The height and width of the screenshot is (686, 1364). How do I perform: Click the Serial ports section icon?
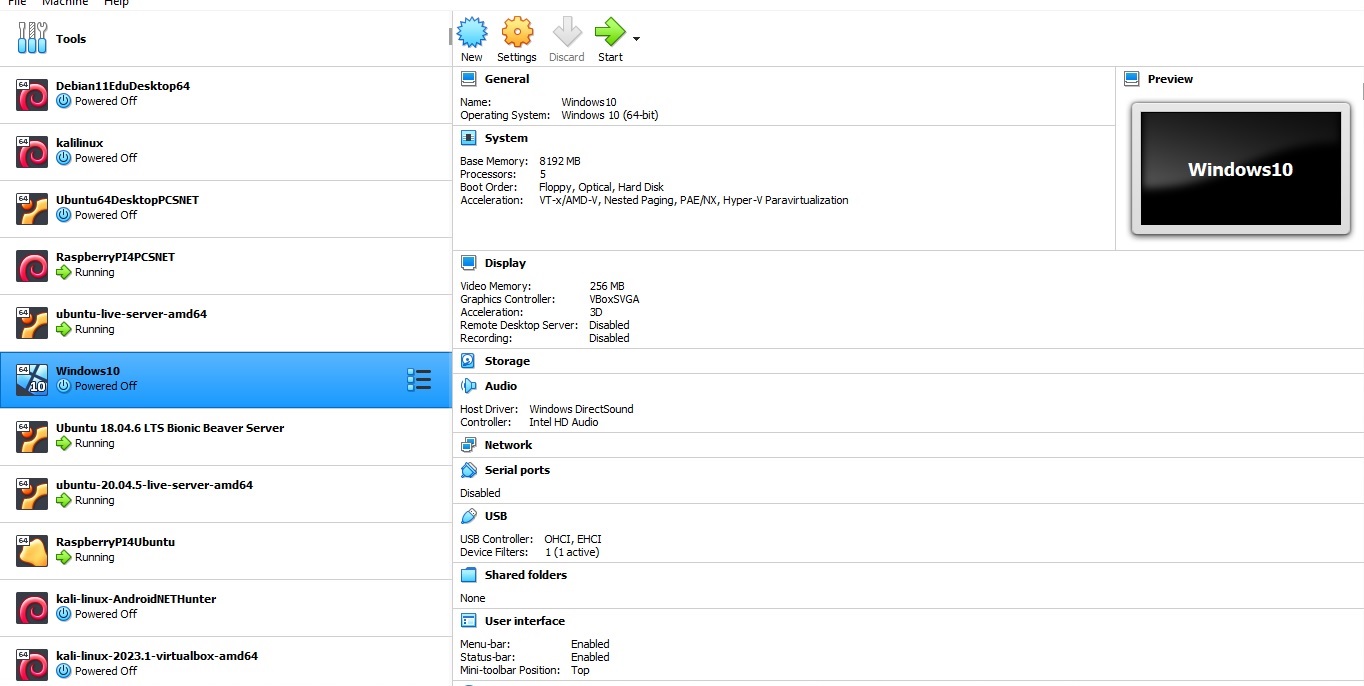[468, 470]
